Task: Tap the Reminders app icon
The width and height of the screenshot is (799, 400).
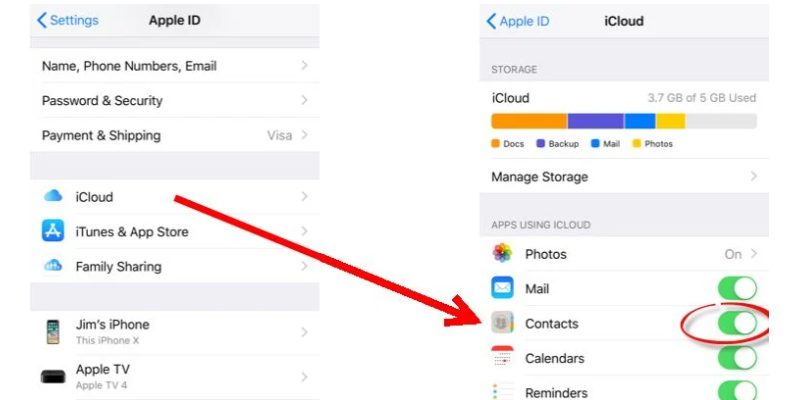Action: tap(502, 391)
